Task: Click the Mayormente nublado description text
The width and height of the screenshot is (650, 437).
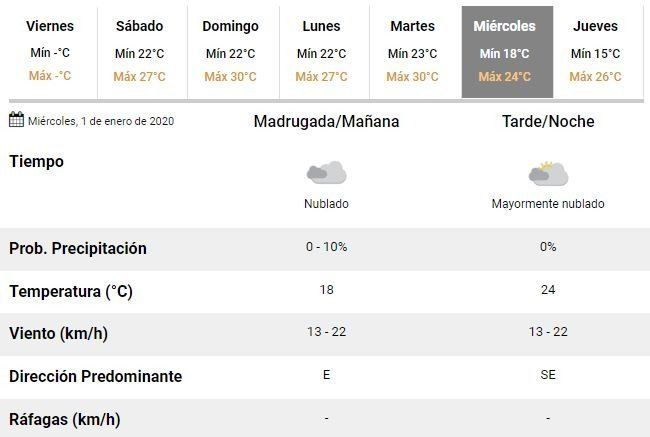Action: point(548,203)
